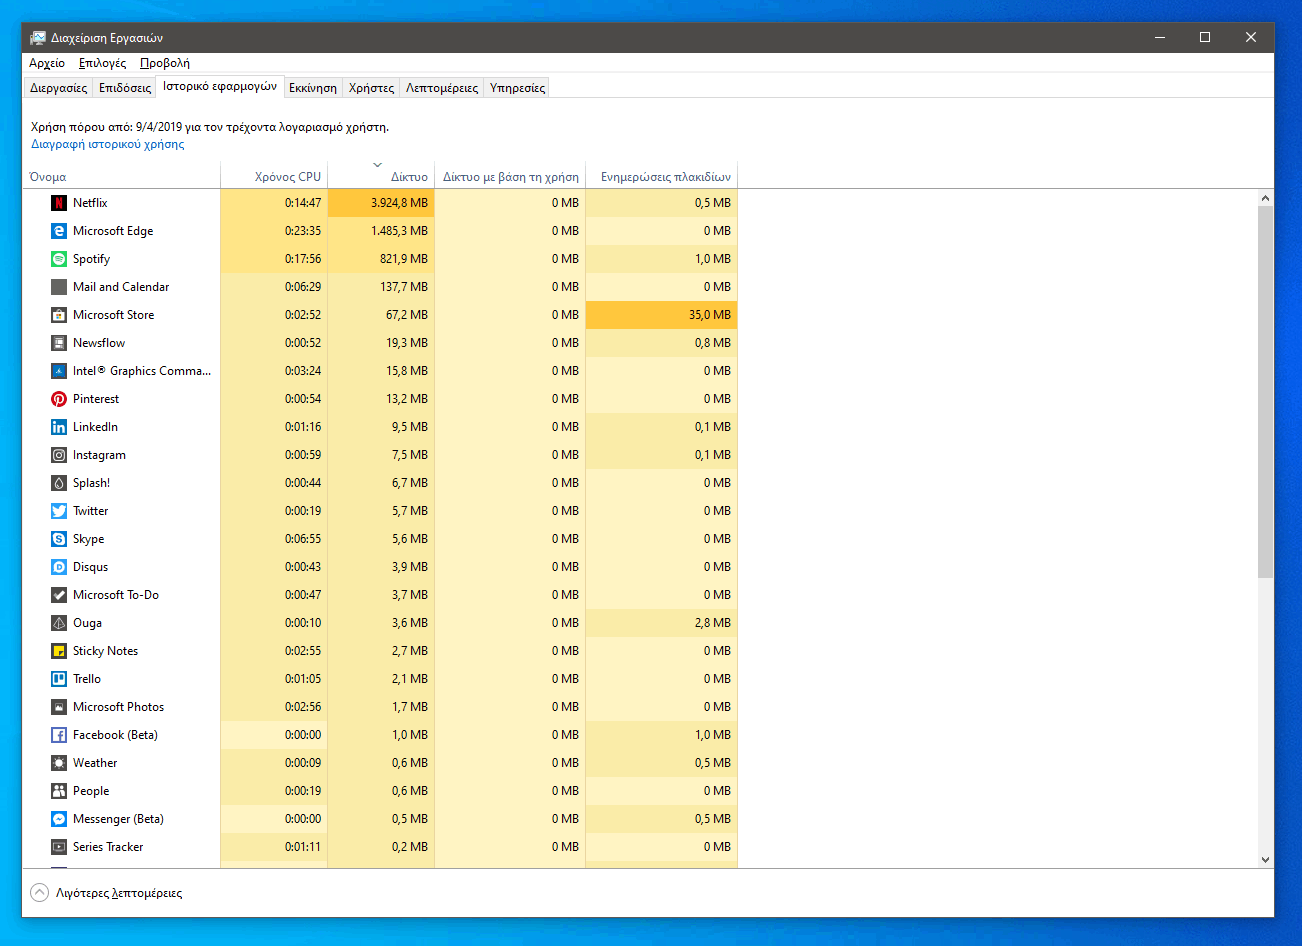Click the Facebook (Beta) icon

pos(59,735)
